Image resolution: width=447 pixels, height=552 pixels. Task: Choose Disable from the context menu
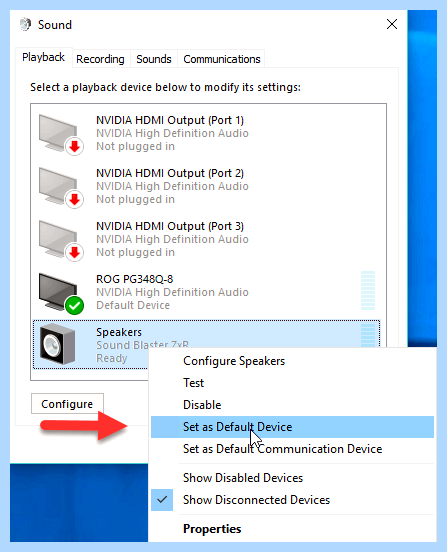click(x=292, y=405)
